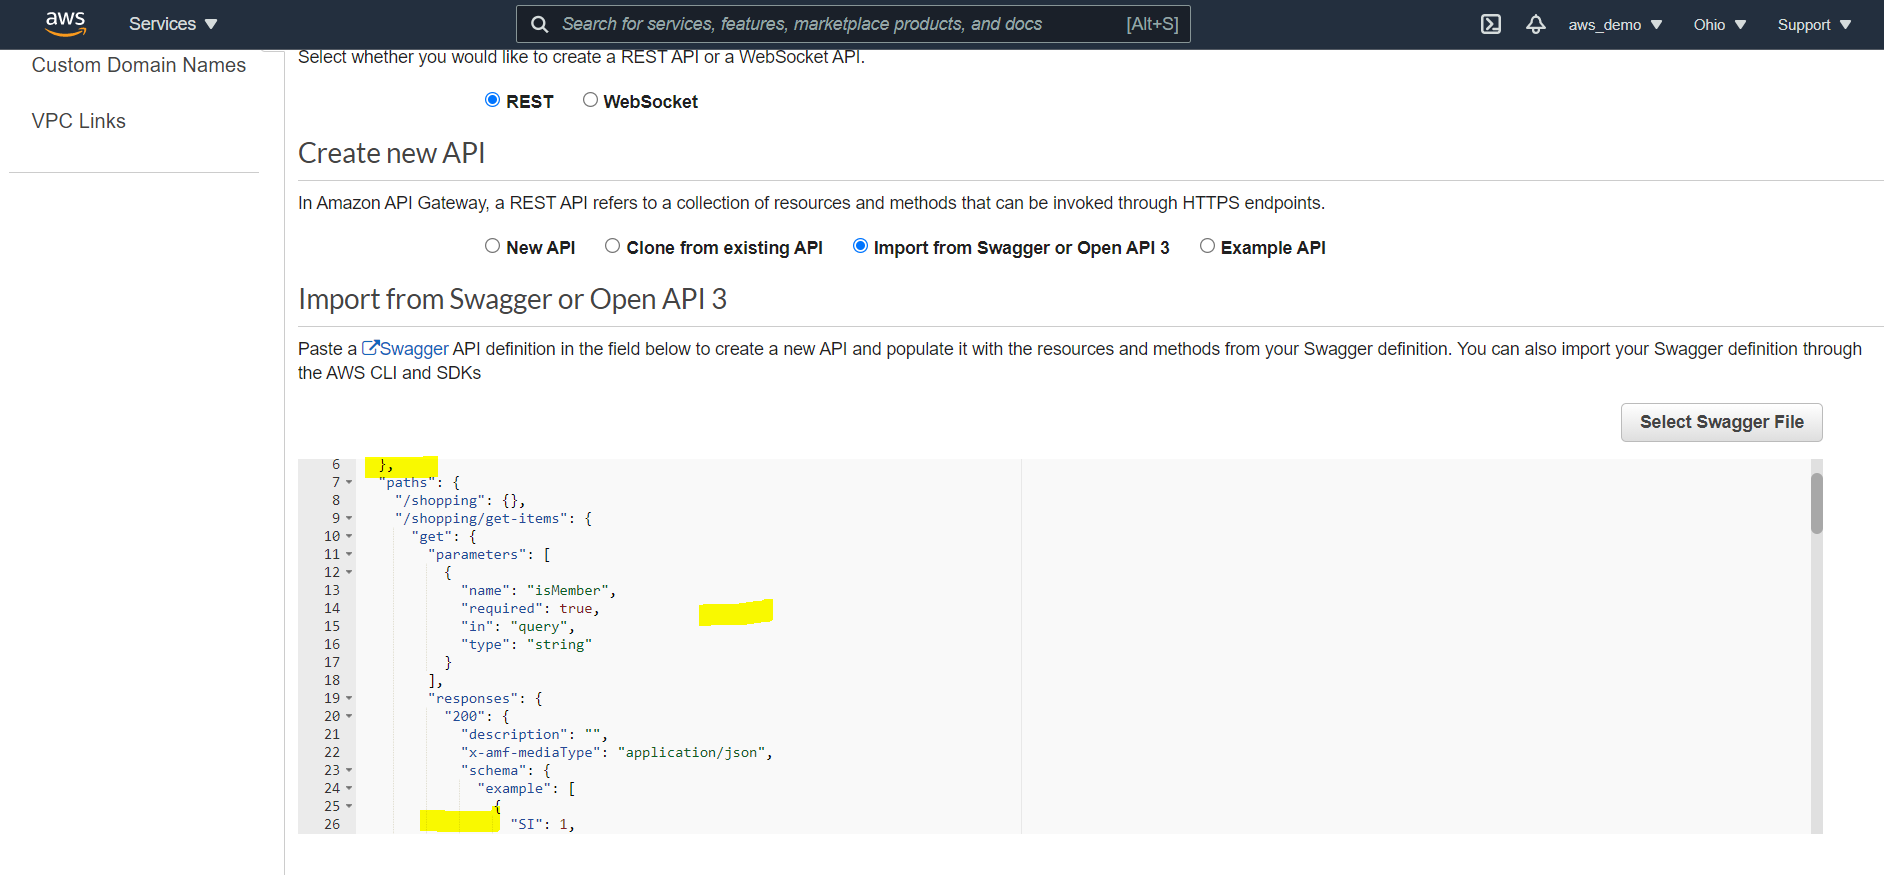The image size is (1884, 875).
Task: Click the "200" response code key
Action: coord(465,716)
